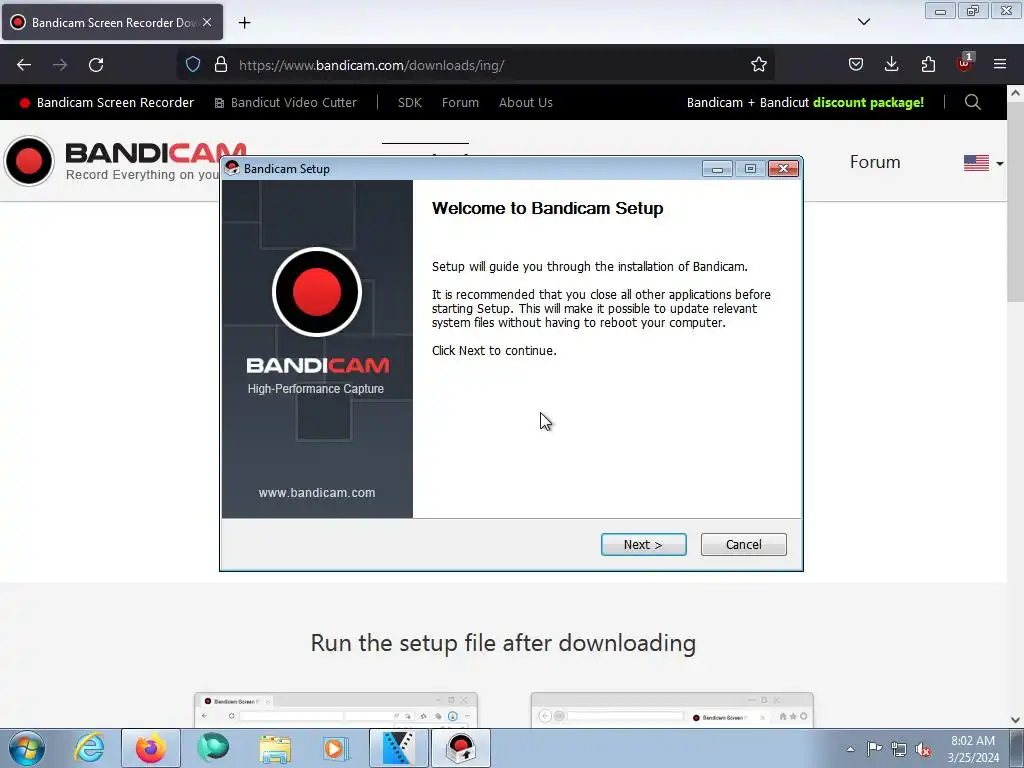The height and width of the screenshot is (768, 1024).
Task: Close the Bandicam Setup dialog
Action: pyautogui.click(x=783, y=169)
